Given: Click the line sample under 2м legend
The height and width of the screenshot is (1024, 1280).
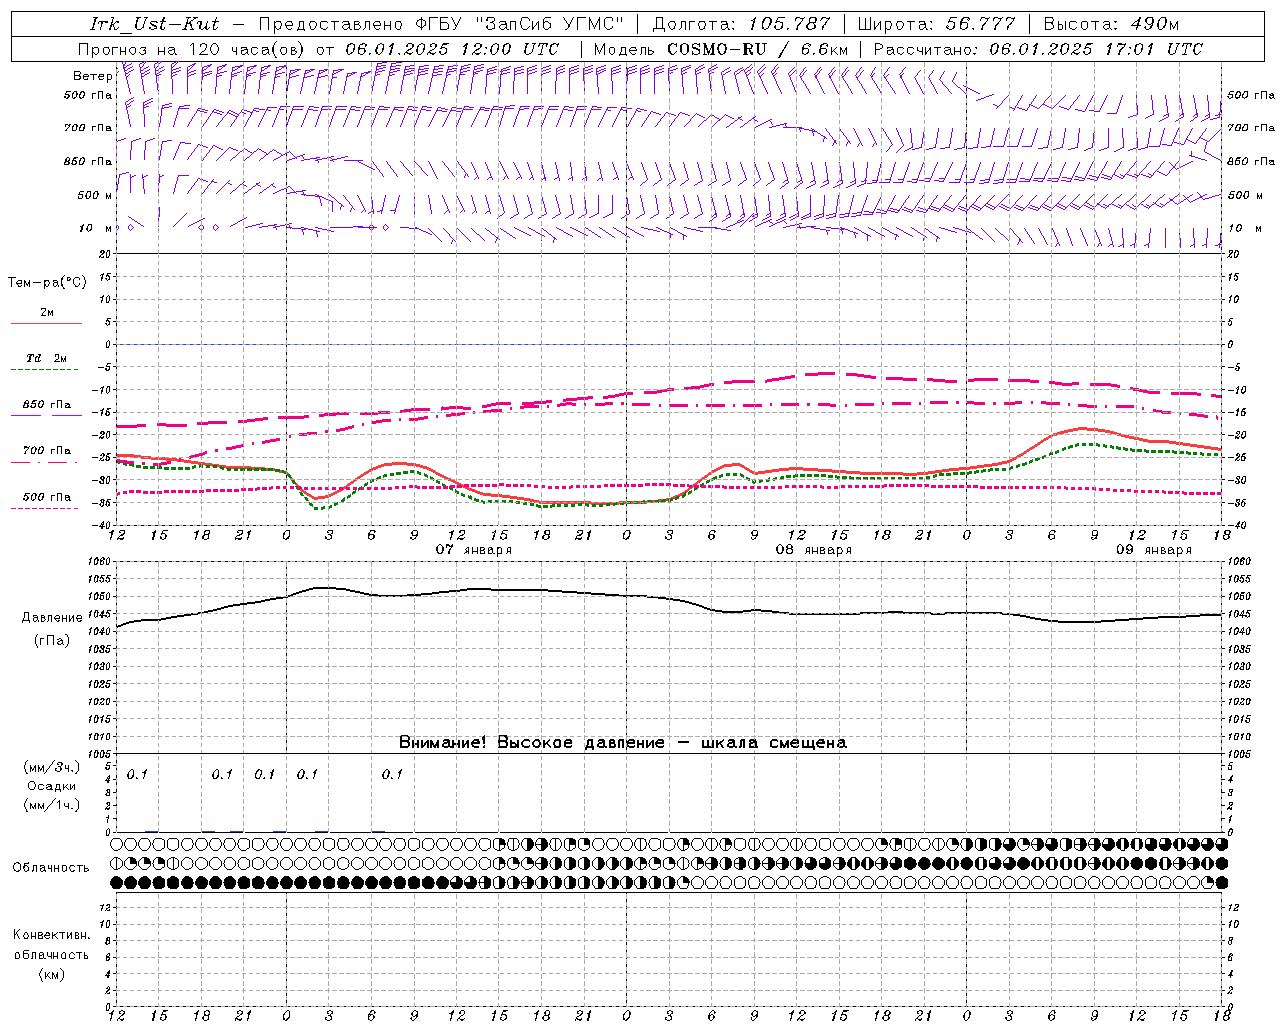Looking at the screenshot, I should click(46, 323).
